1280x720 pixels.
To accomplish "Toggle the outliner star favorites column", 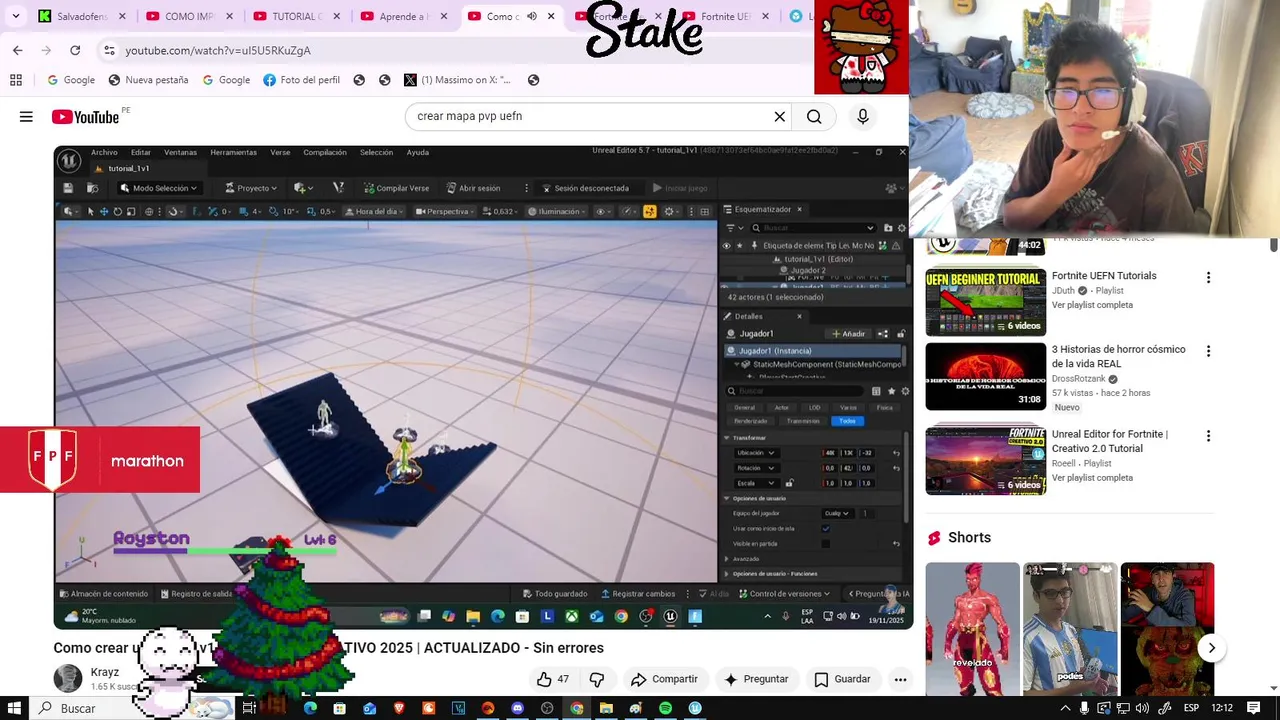I will click(740, 245).
